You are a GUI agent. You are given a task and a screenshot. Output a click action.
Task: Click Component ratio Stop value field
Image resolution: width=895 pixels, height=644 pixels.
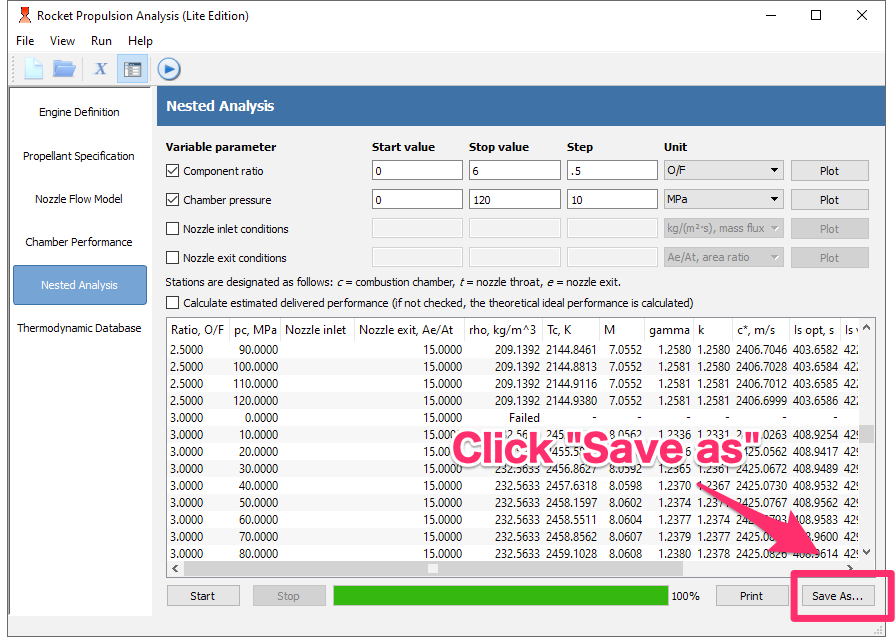click(514, 171)
